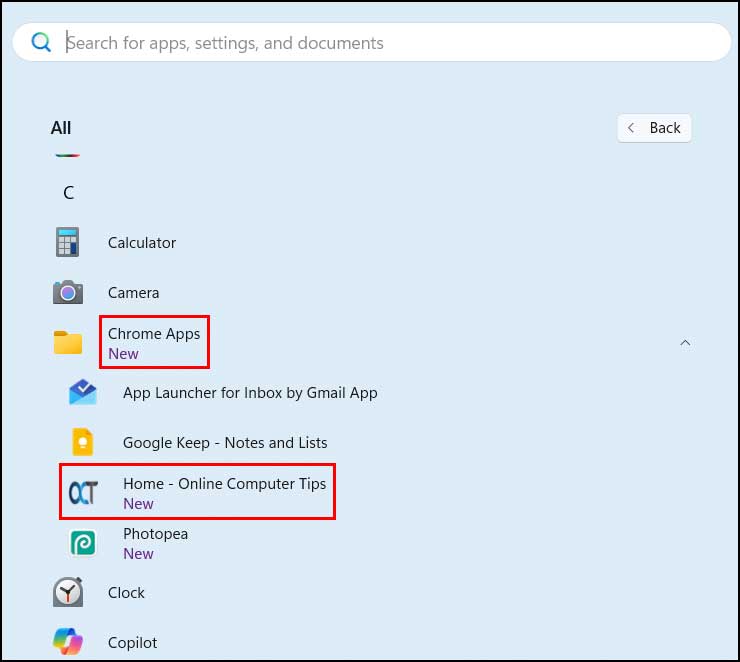
Task: Open the Copilot app icon
Action: [x=68, y=642]
